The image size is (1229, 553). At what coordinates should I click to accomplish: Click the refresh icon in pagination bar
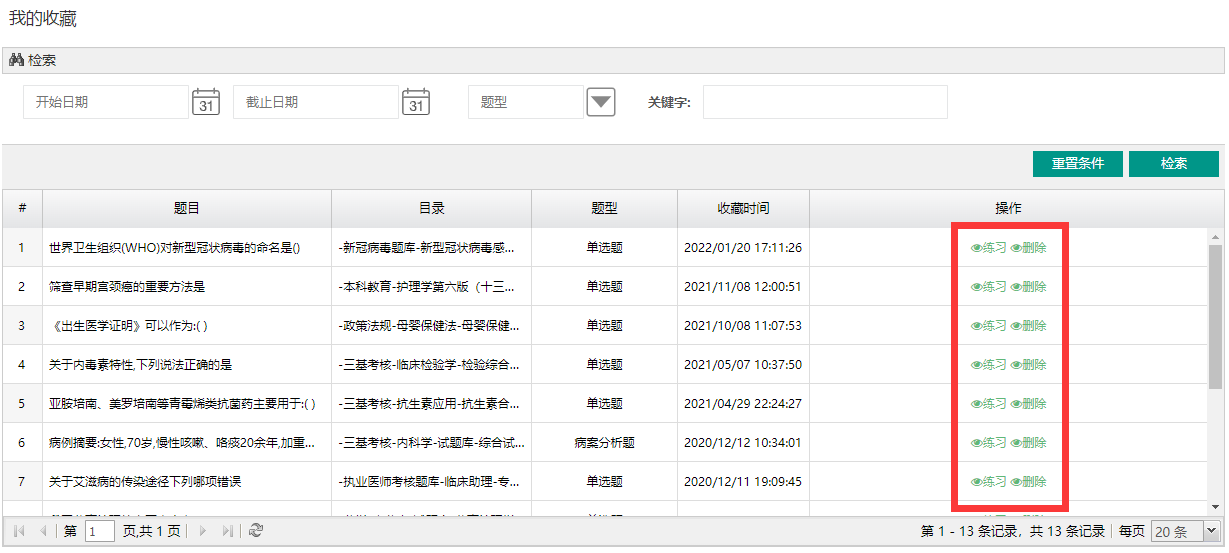(x=256, y=531)
